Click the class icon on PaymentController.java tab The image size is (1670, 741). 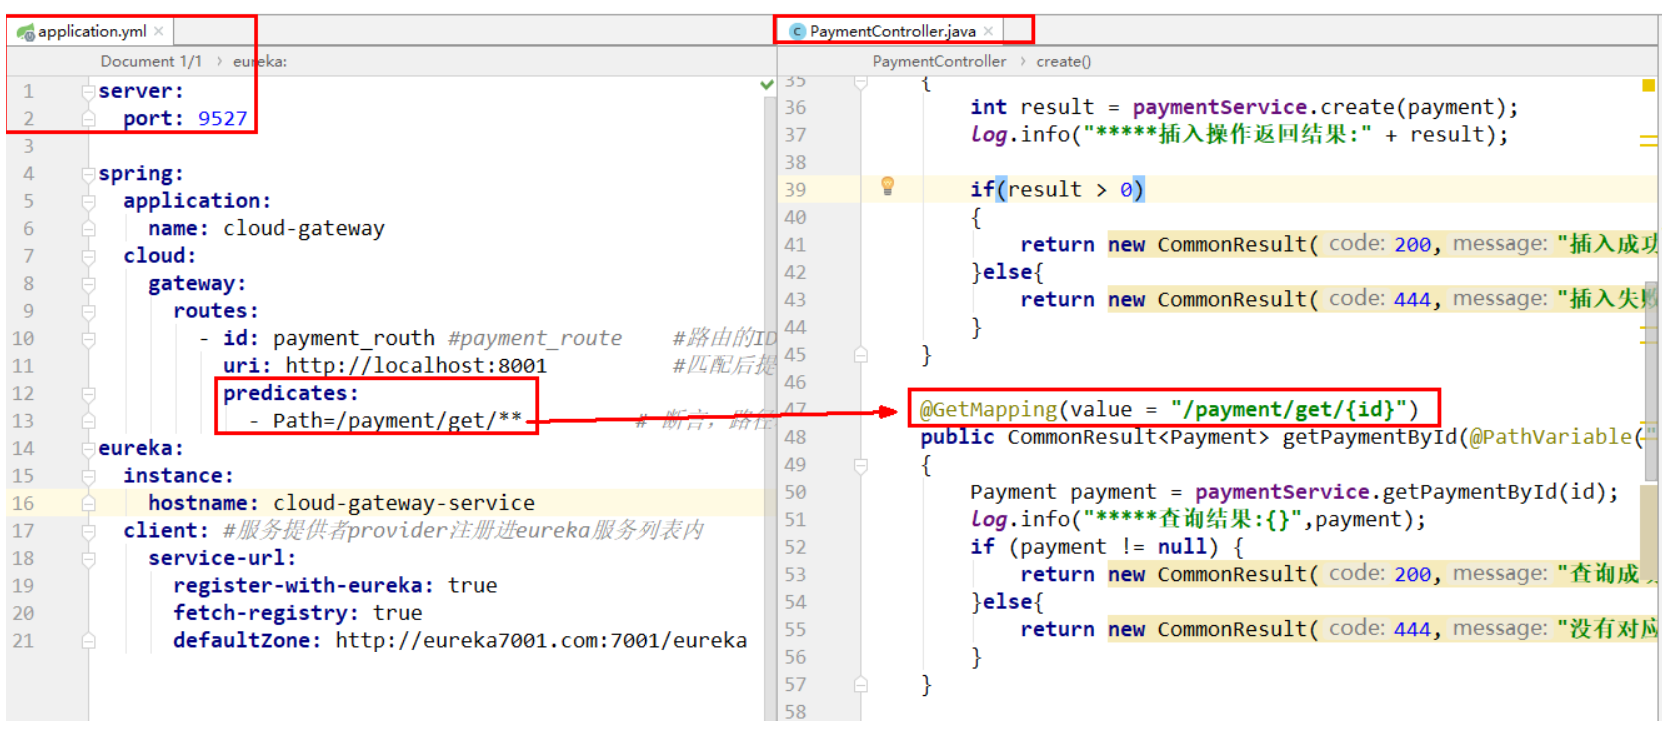click(797, 31)
